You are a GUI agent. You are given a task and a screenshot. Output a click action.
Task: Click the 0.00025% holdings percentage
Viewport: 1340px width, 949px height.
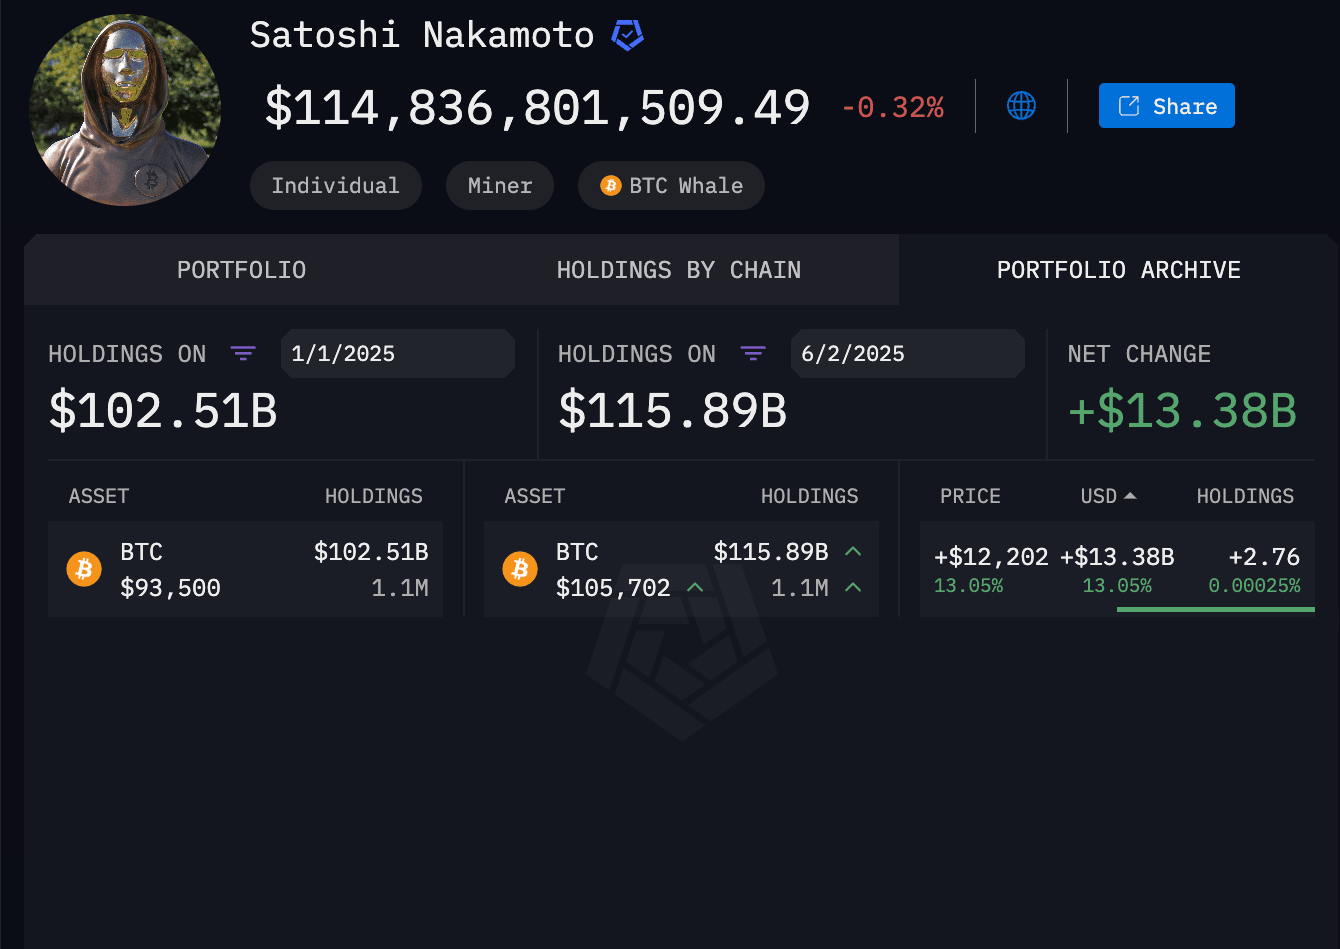1254,586
